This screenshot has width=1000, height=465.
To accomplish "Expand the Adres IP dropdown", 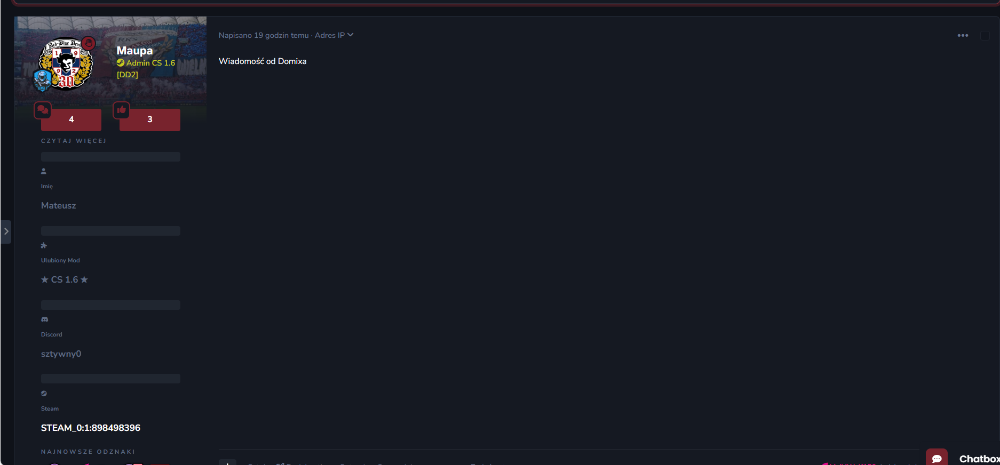I will (x=334, y=35).
